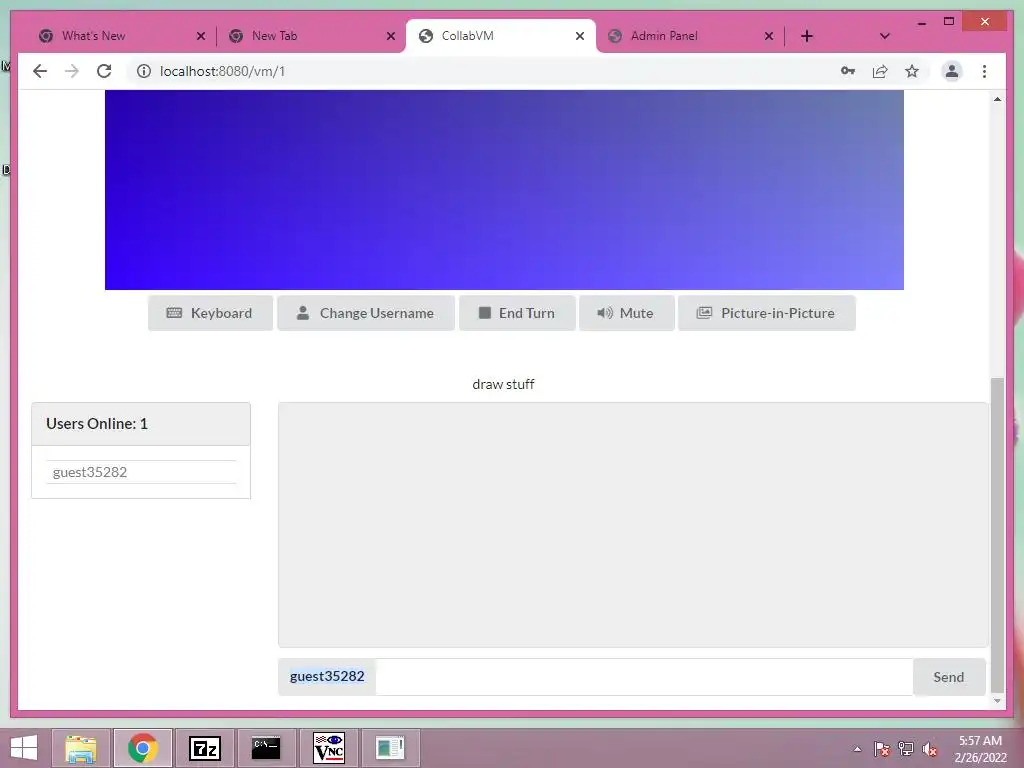Image resolution: width=1024 pixels, height=768 pixels.
Task: Open File Explorer from the taskbar
Action: pyautogui.click(x=81, y=748)
